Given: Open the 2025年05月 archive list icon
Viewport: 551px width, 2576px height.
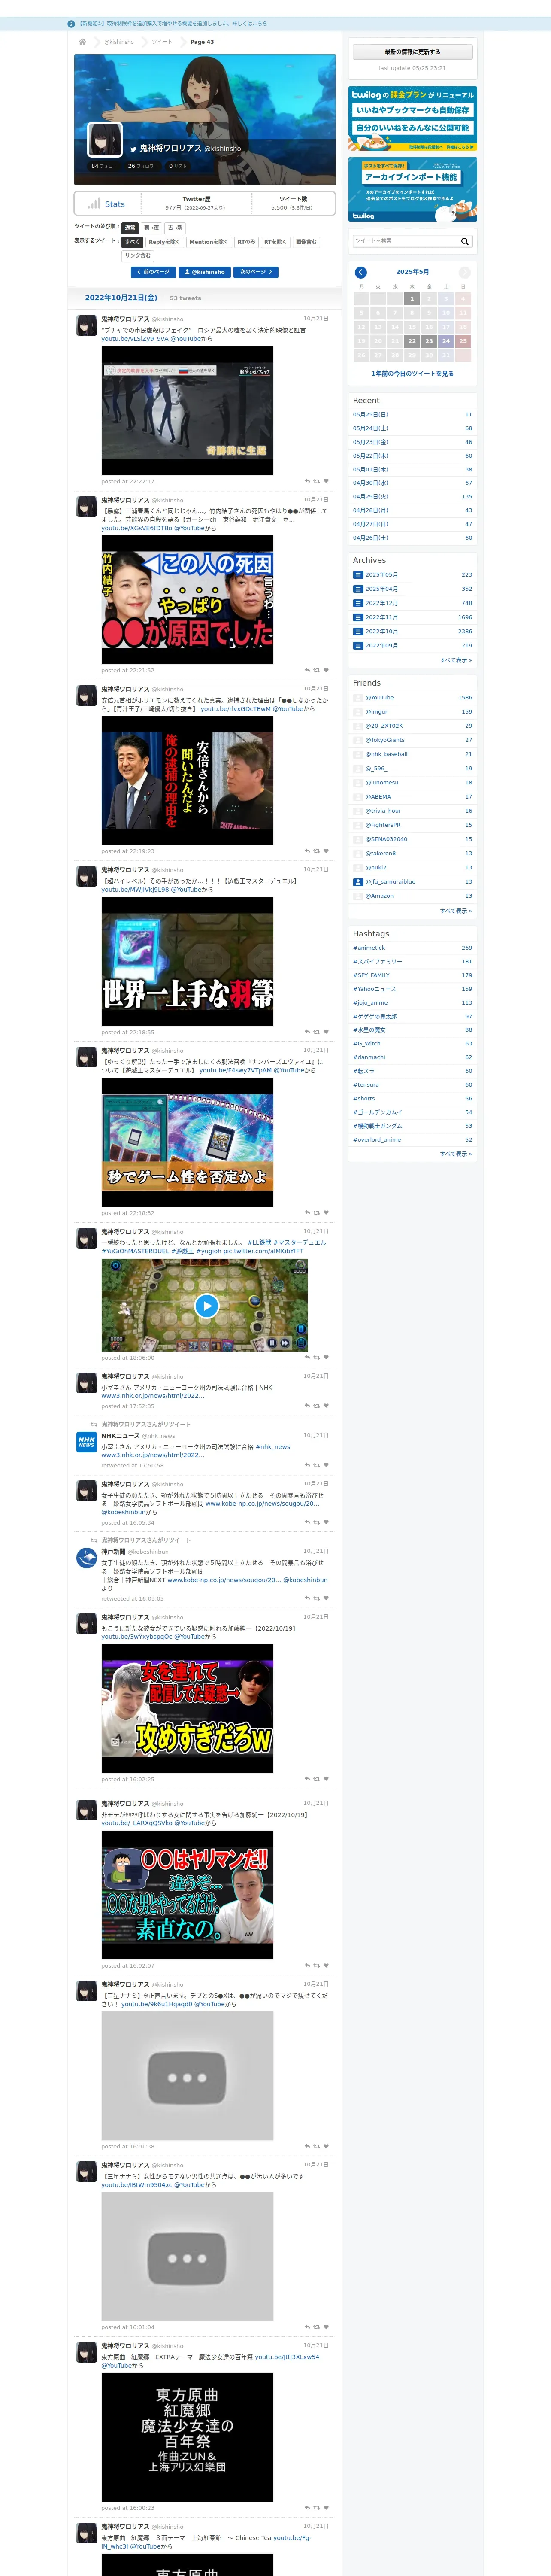Looking at the screenshot, I should [x=358, y=575].
